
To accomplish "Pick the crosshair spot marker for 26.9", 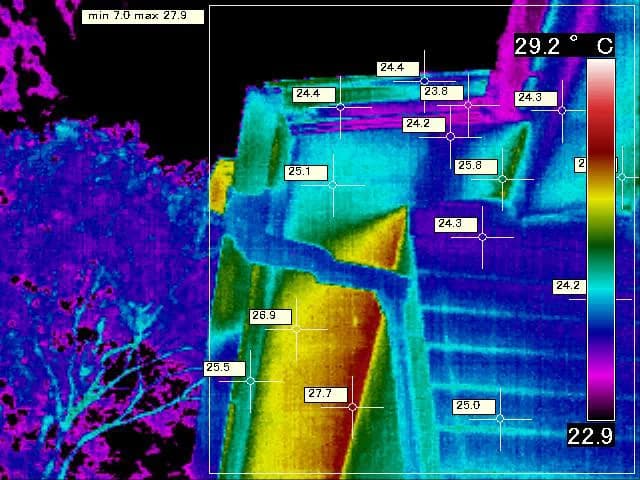I will pyautogui.click(x=296, y=329).
